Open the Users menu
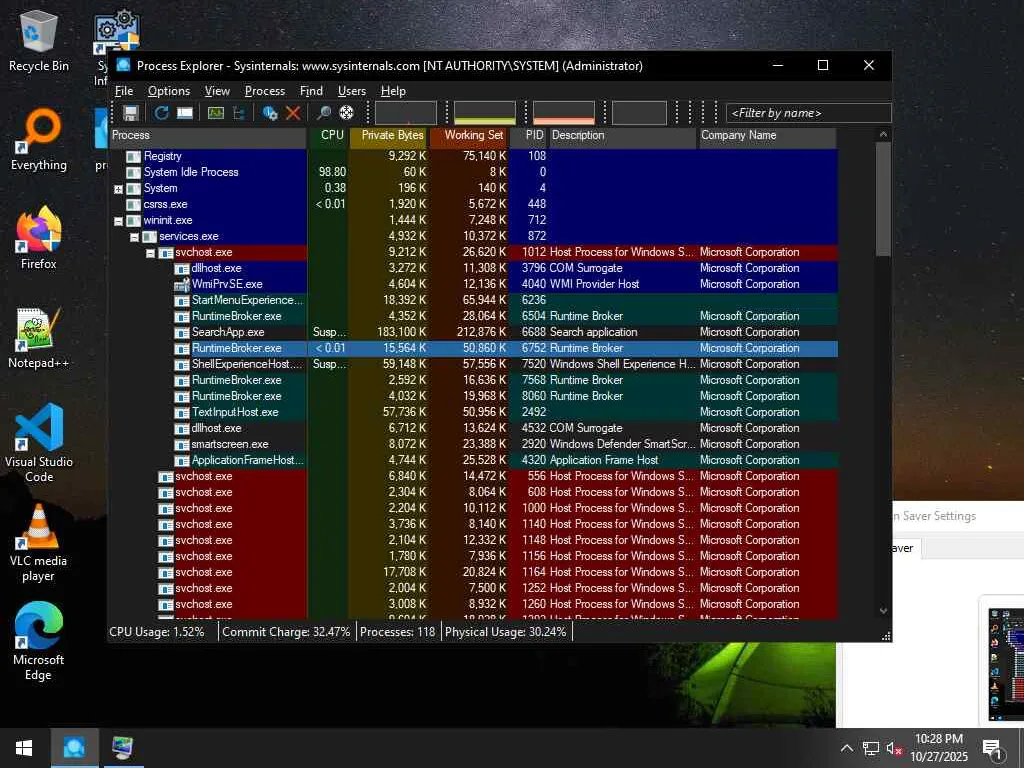This screenshot has height=768, width=1024. pyautogui.click(x=351, y=91)
